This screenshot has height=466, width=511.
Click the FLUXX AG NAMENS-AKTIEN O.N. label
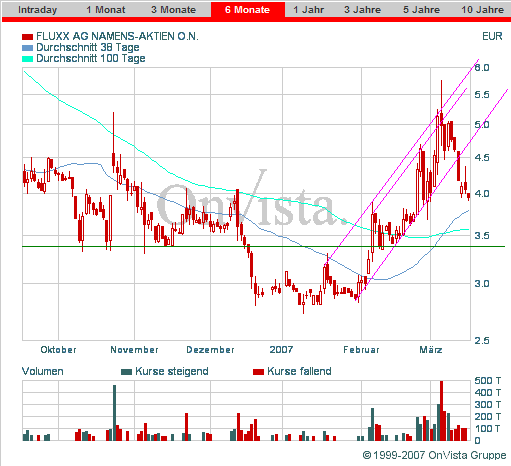point(117,36)
